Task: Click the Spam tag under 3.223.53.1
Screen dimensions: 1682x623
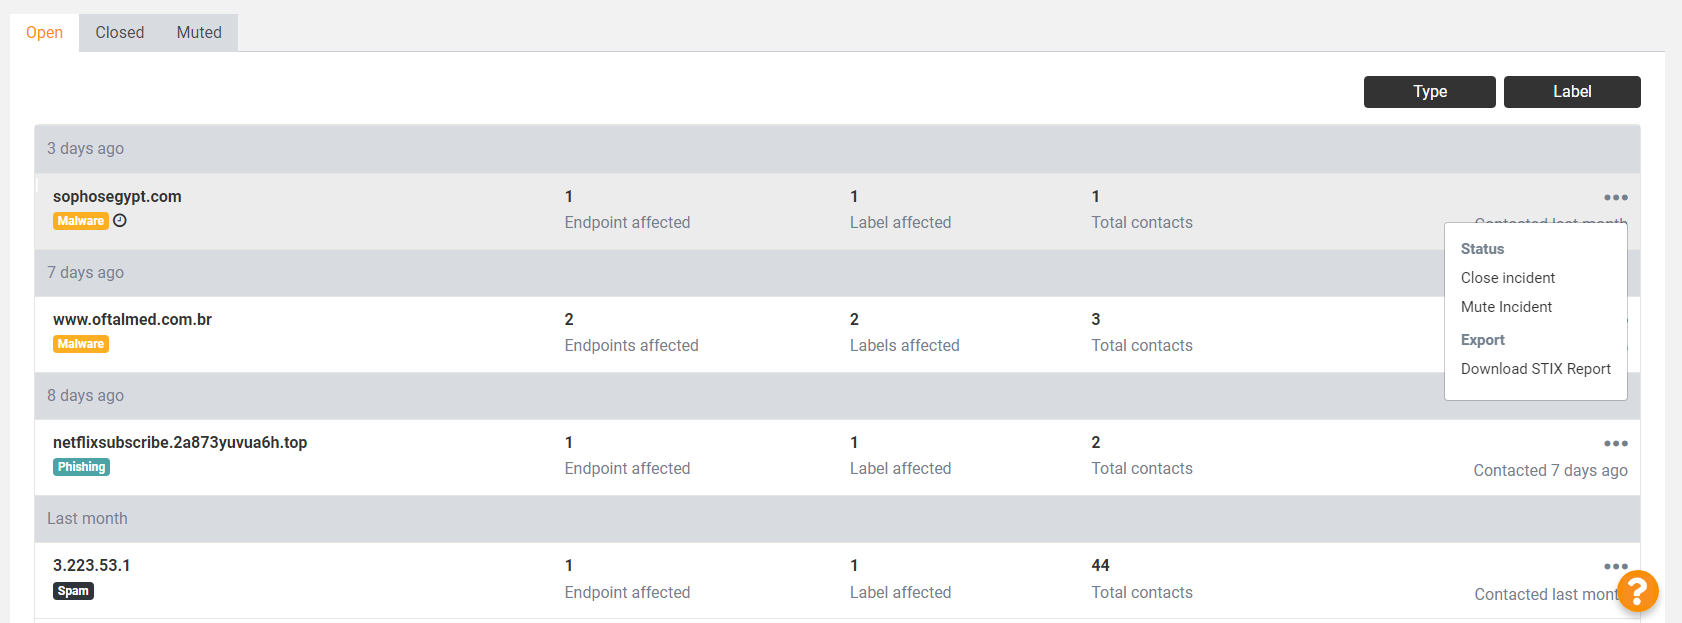Action: pyautogui.click(x=73, y=591)
